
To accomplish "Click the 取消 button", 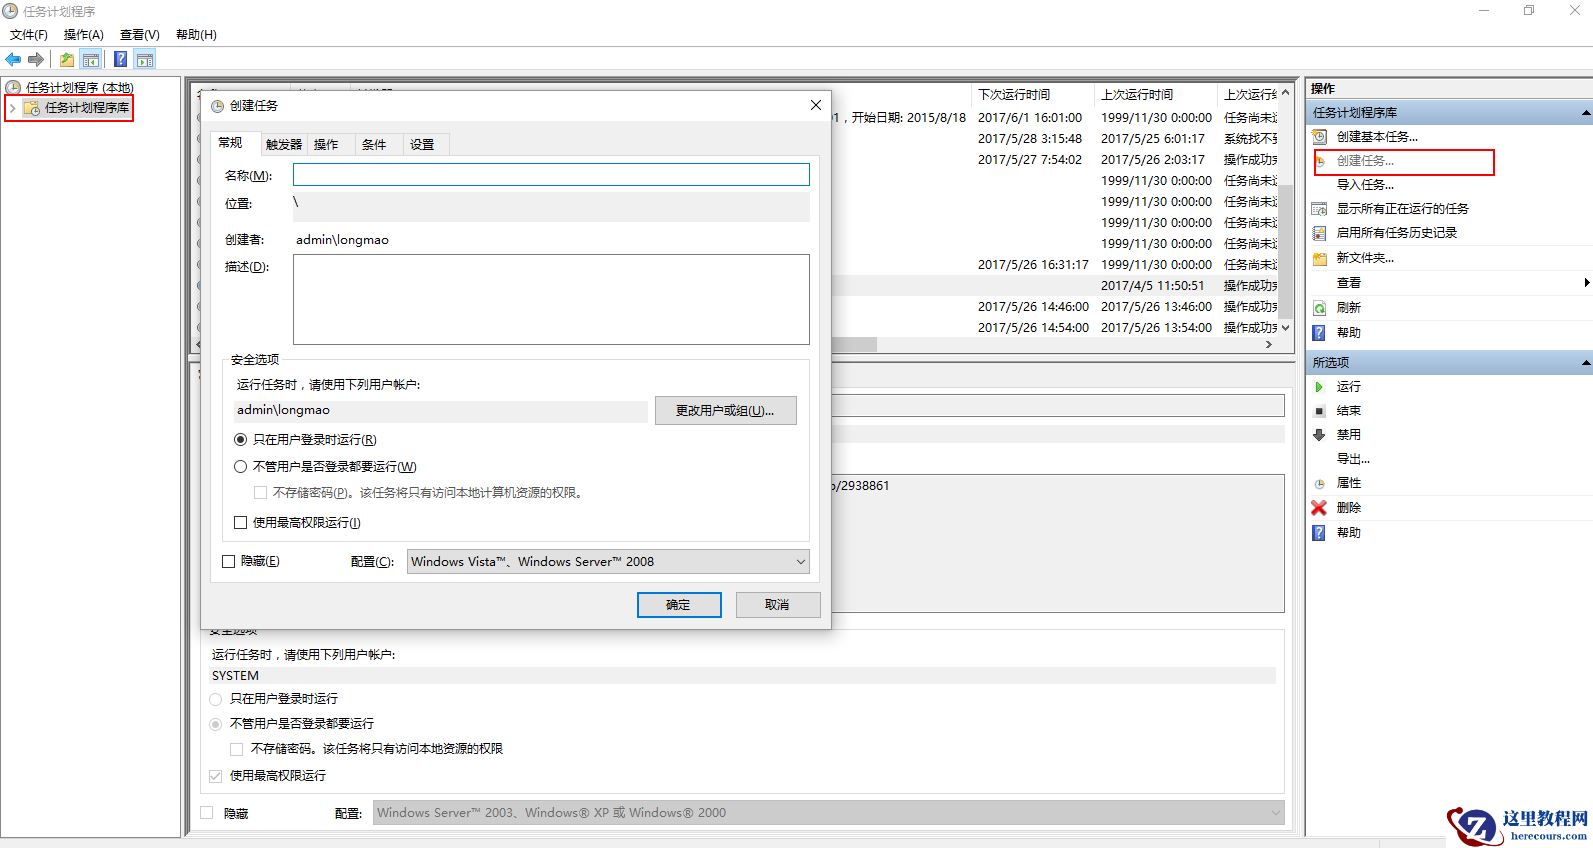I will click(x=777, y=604).
